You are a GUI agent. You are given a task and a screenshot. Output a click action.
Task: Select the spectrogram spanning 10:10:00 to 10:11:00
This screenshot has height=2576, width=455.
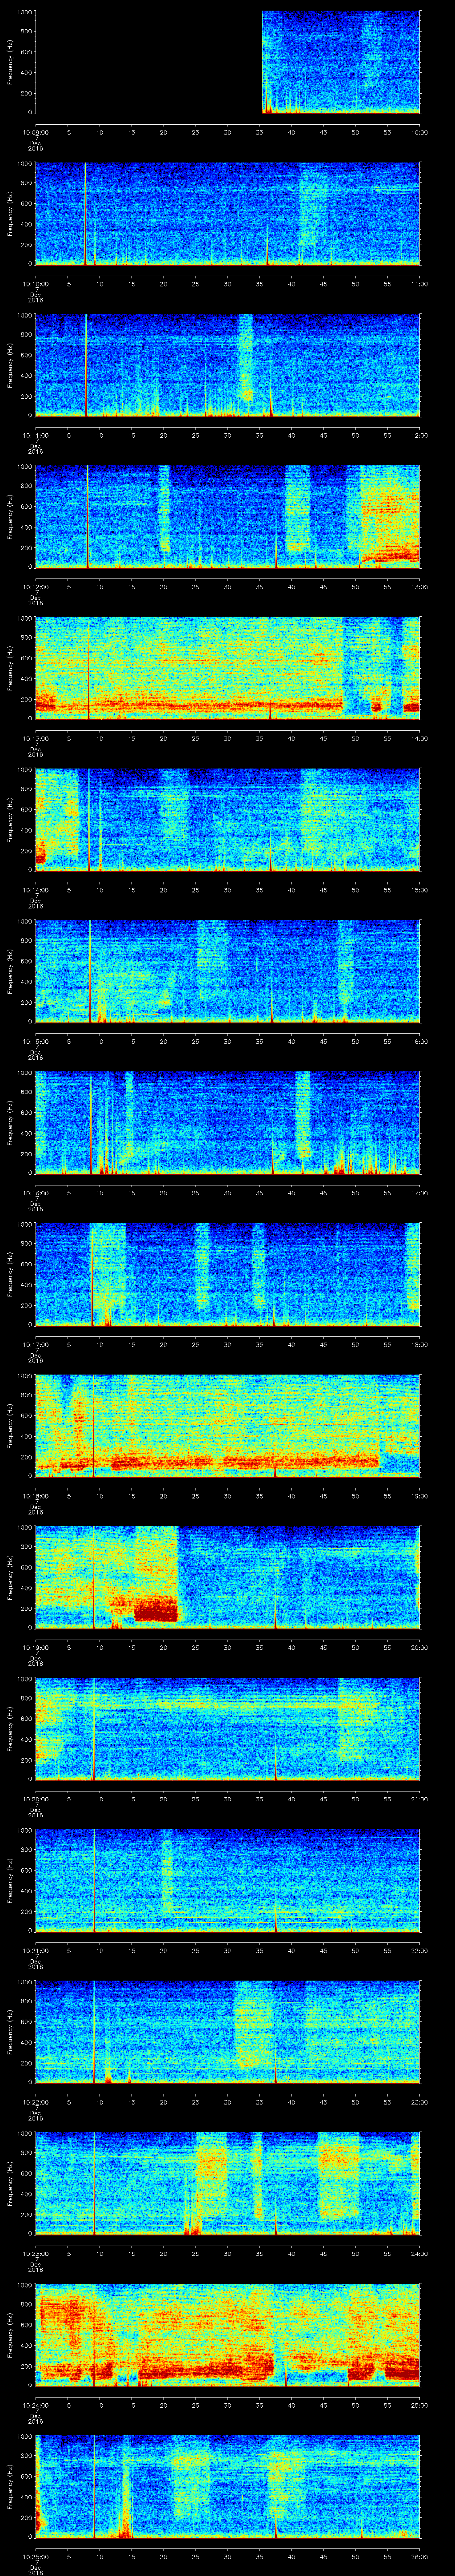(x=228, y=214)
